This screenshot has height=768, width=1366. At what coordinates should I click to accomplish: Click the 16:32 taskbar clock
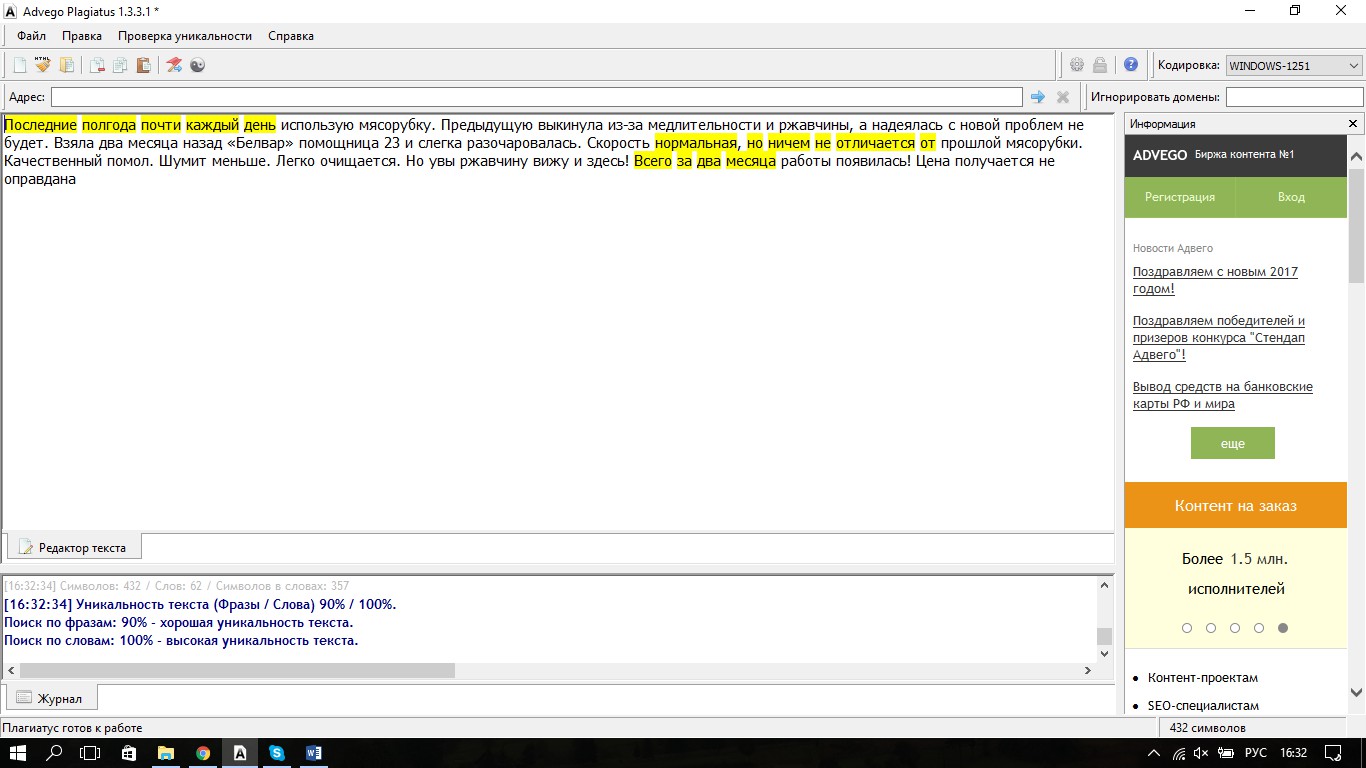click(x=1294, y=753)
